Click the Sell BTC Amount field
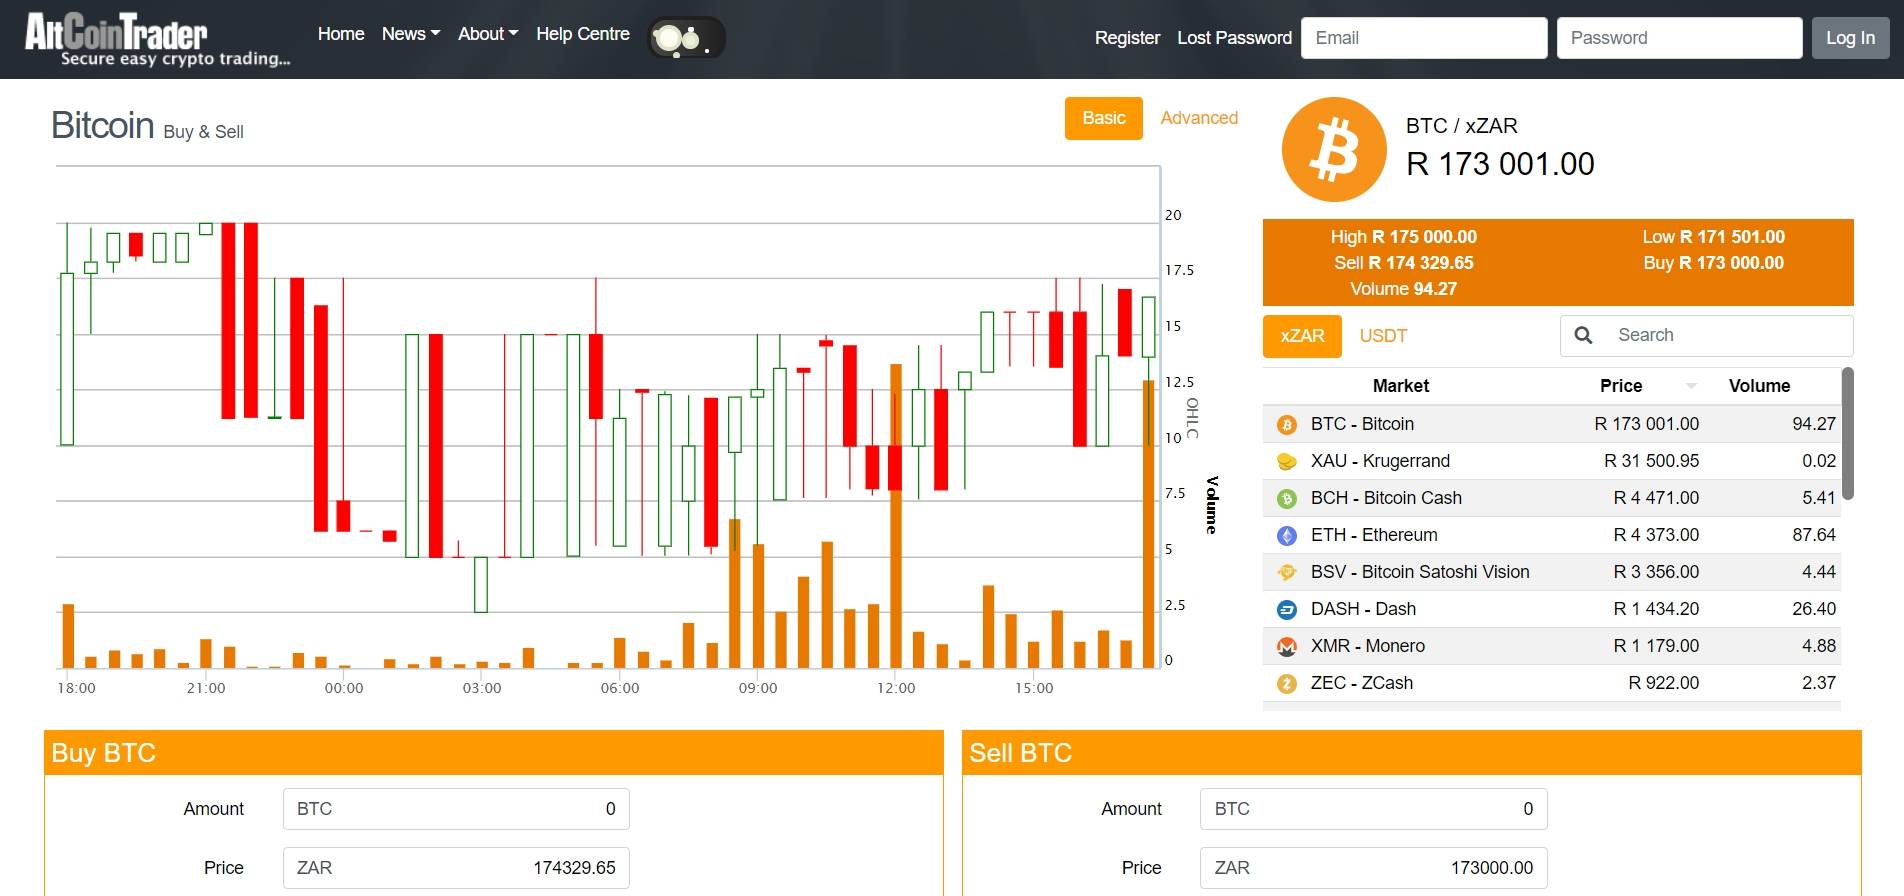The height and width of the screenshot is (896, 1904). (x=1374, y=809)
